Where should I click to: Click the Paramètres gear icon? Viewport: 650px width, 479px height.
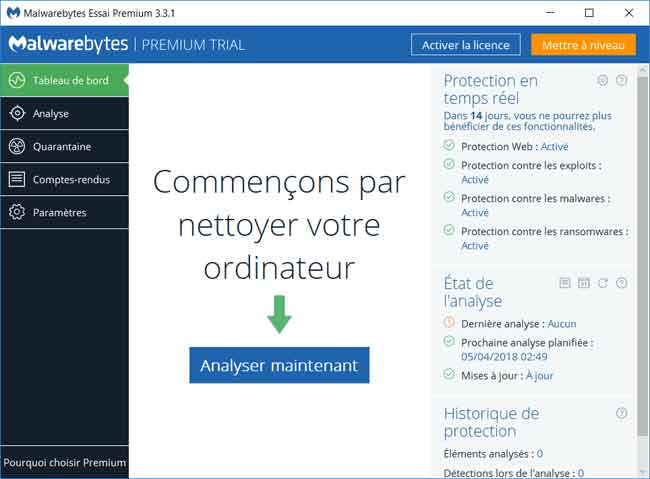tap(16, 212)
